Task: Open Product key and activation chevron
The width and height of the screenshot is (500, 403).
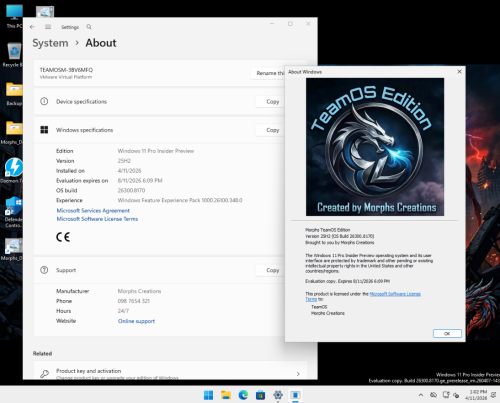Action: 298,374
